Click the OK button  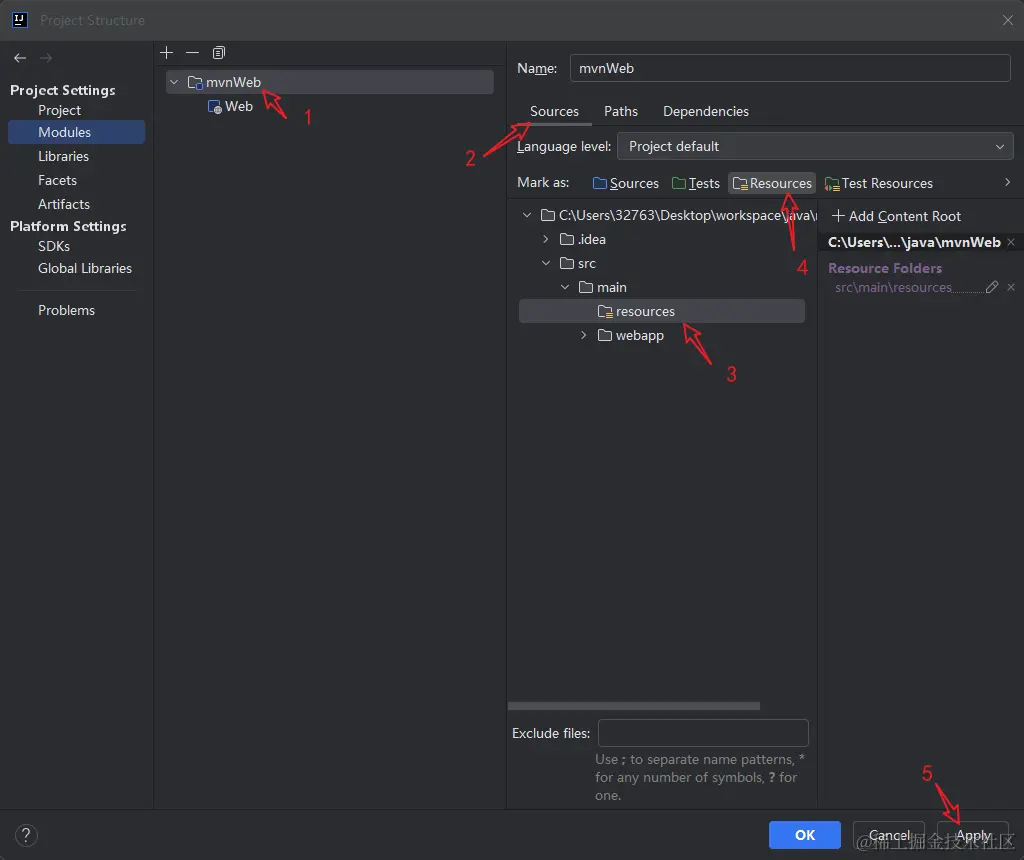(x=805, y=835)
